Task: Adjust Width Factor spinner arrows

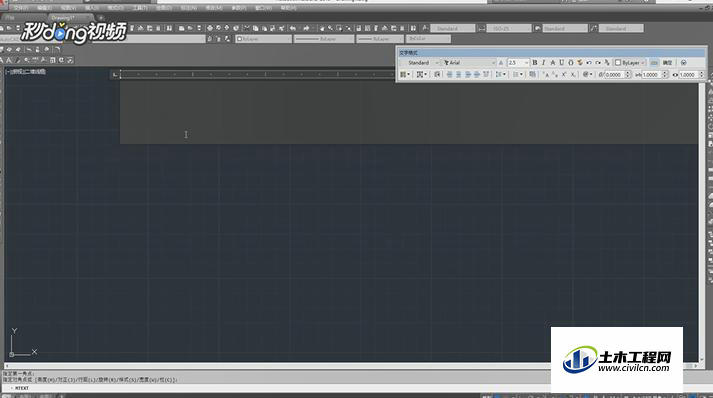Action: (x=701, y=75)
